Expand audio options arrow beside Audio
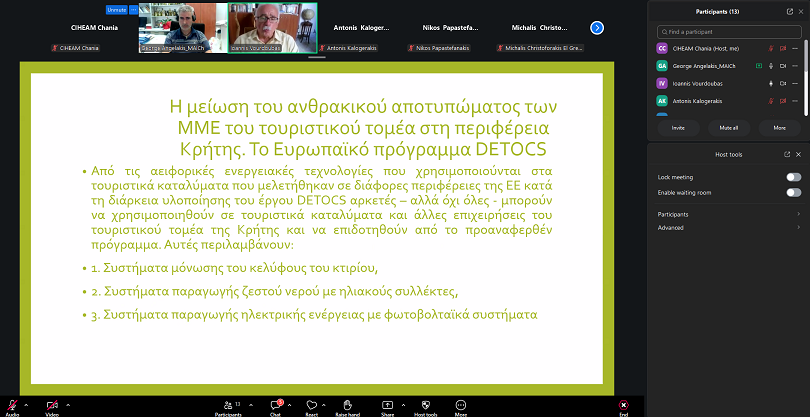The height and width of the screenshot is (417, 810). 26,405
